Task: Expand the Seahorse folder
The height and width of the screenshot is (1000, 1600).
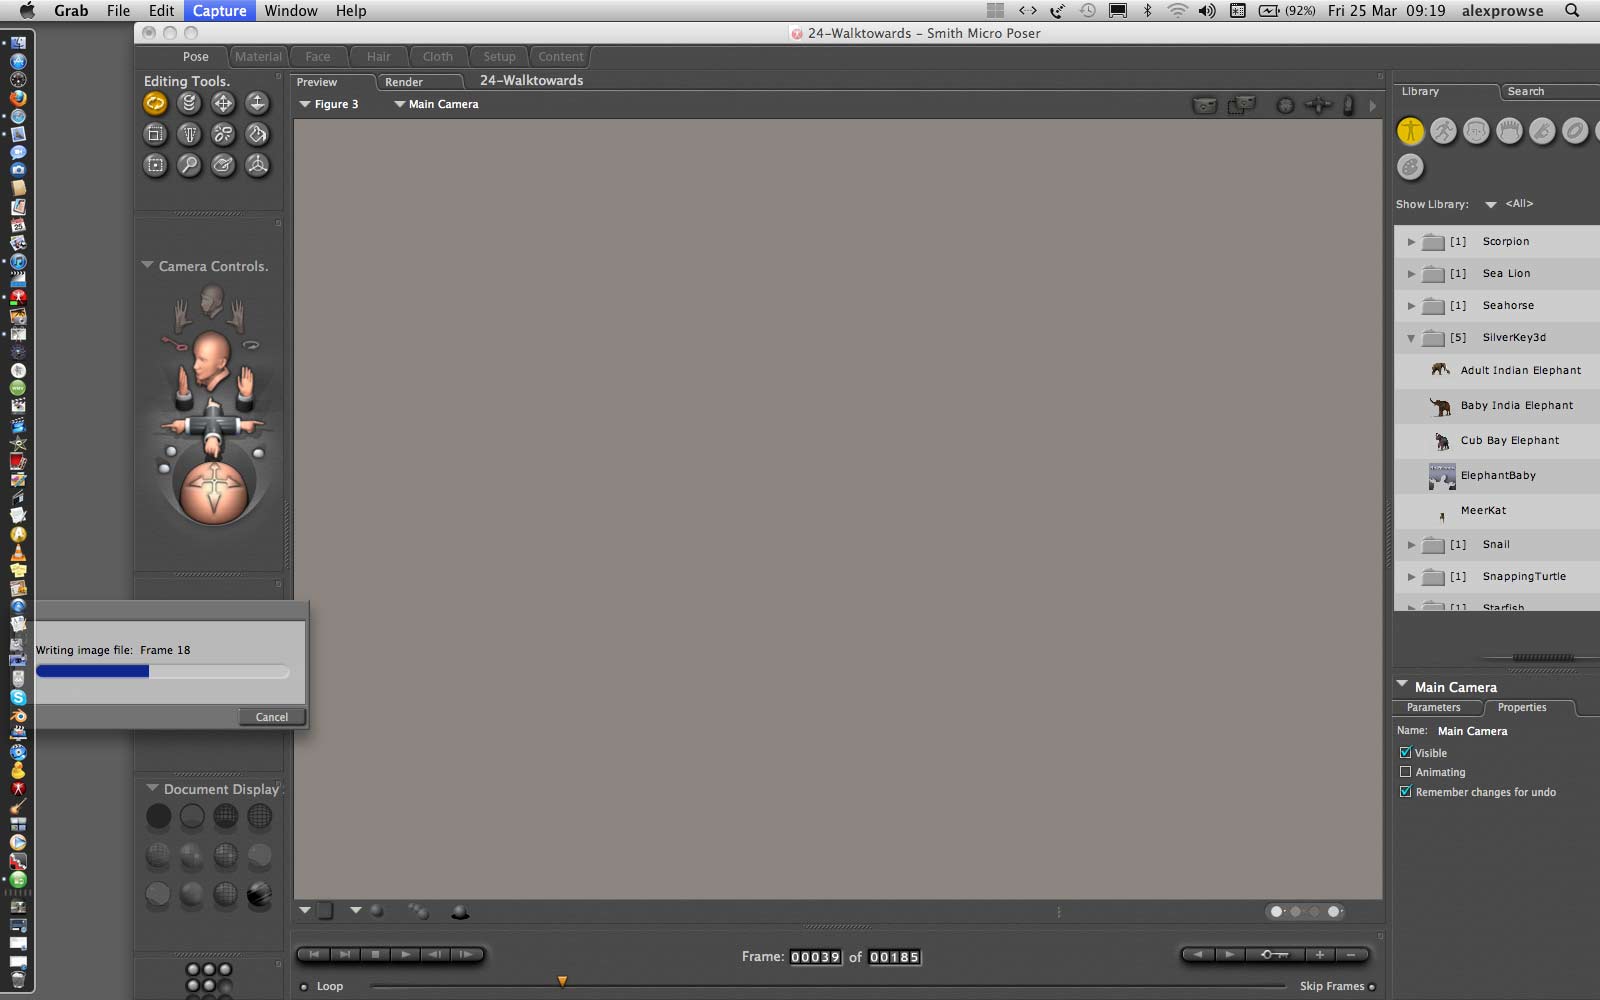Action: tap(1411, 306)
